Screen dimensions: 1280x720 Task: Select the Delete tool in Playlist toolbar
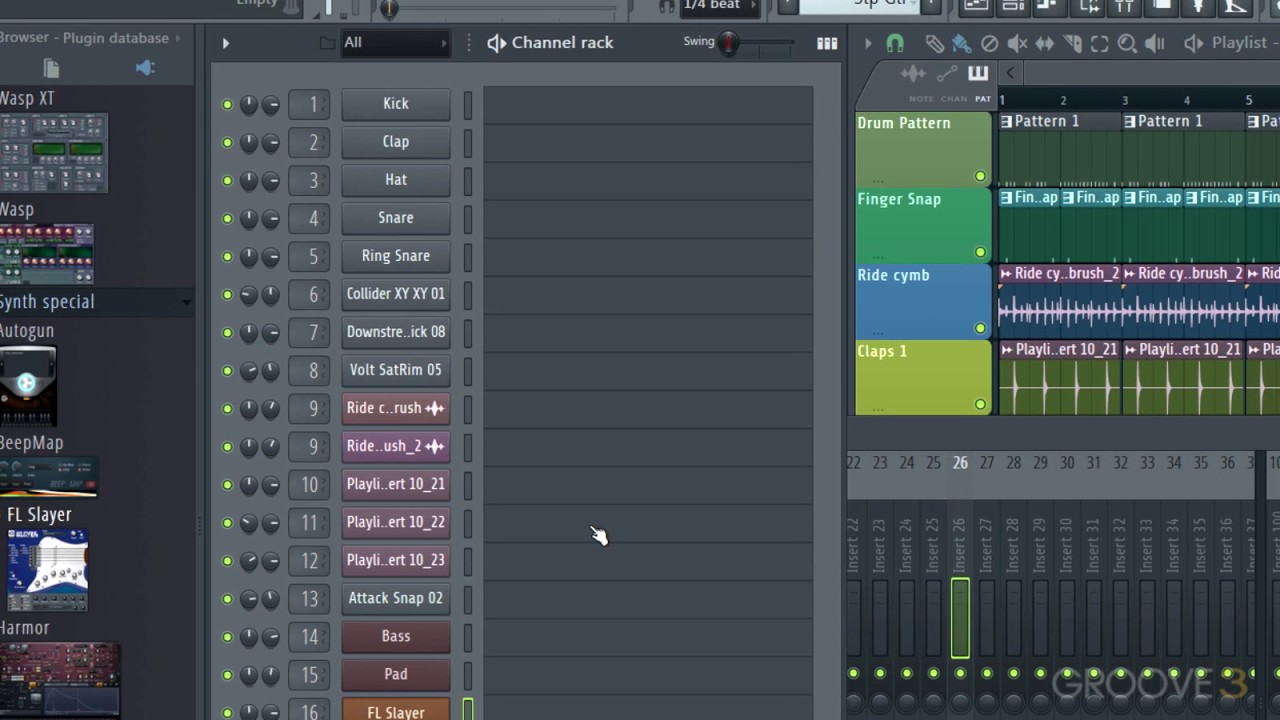[989, 43]
